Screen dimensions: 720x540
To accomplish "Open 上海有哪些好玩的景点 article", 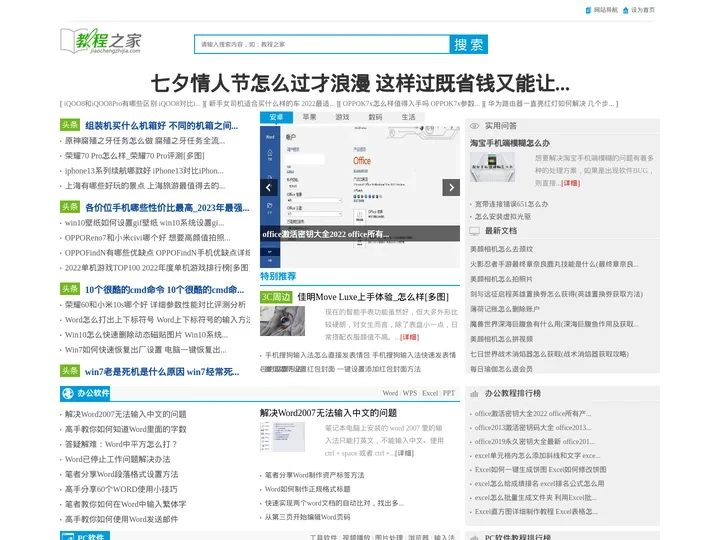I will coord(145,186).
